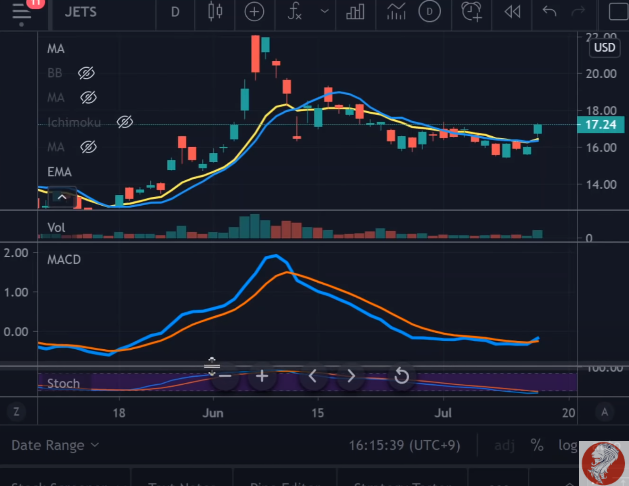Click the tallest red candle near 22
The width and height of the screenshot is (629, 486).
[256, 54]
